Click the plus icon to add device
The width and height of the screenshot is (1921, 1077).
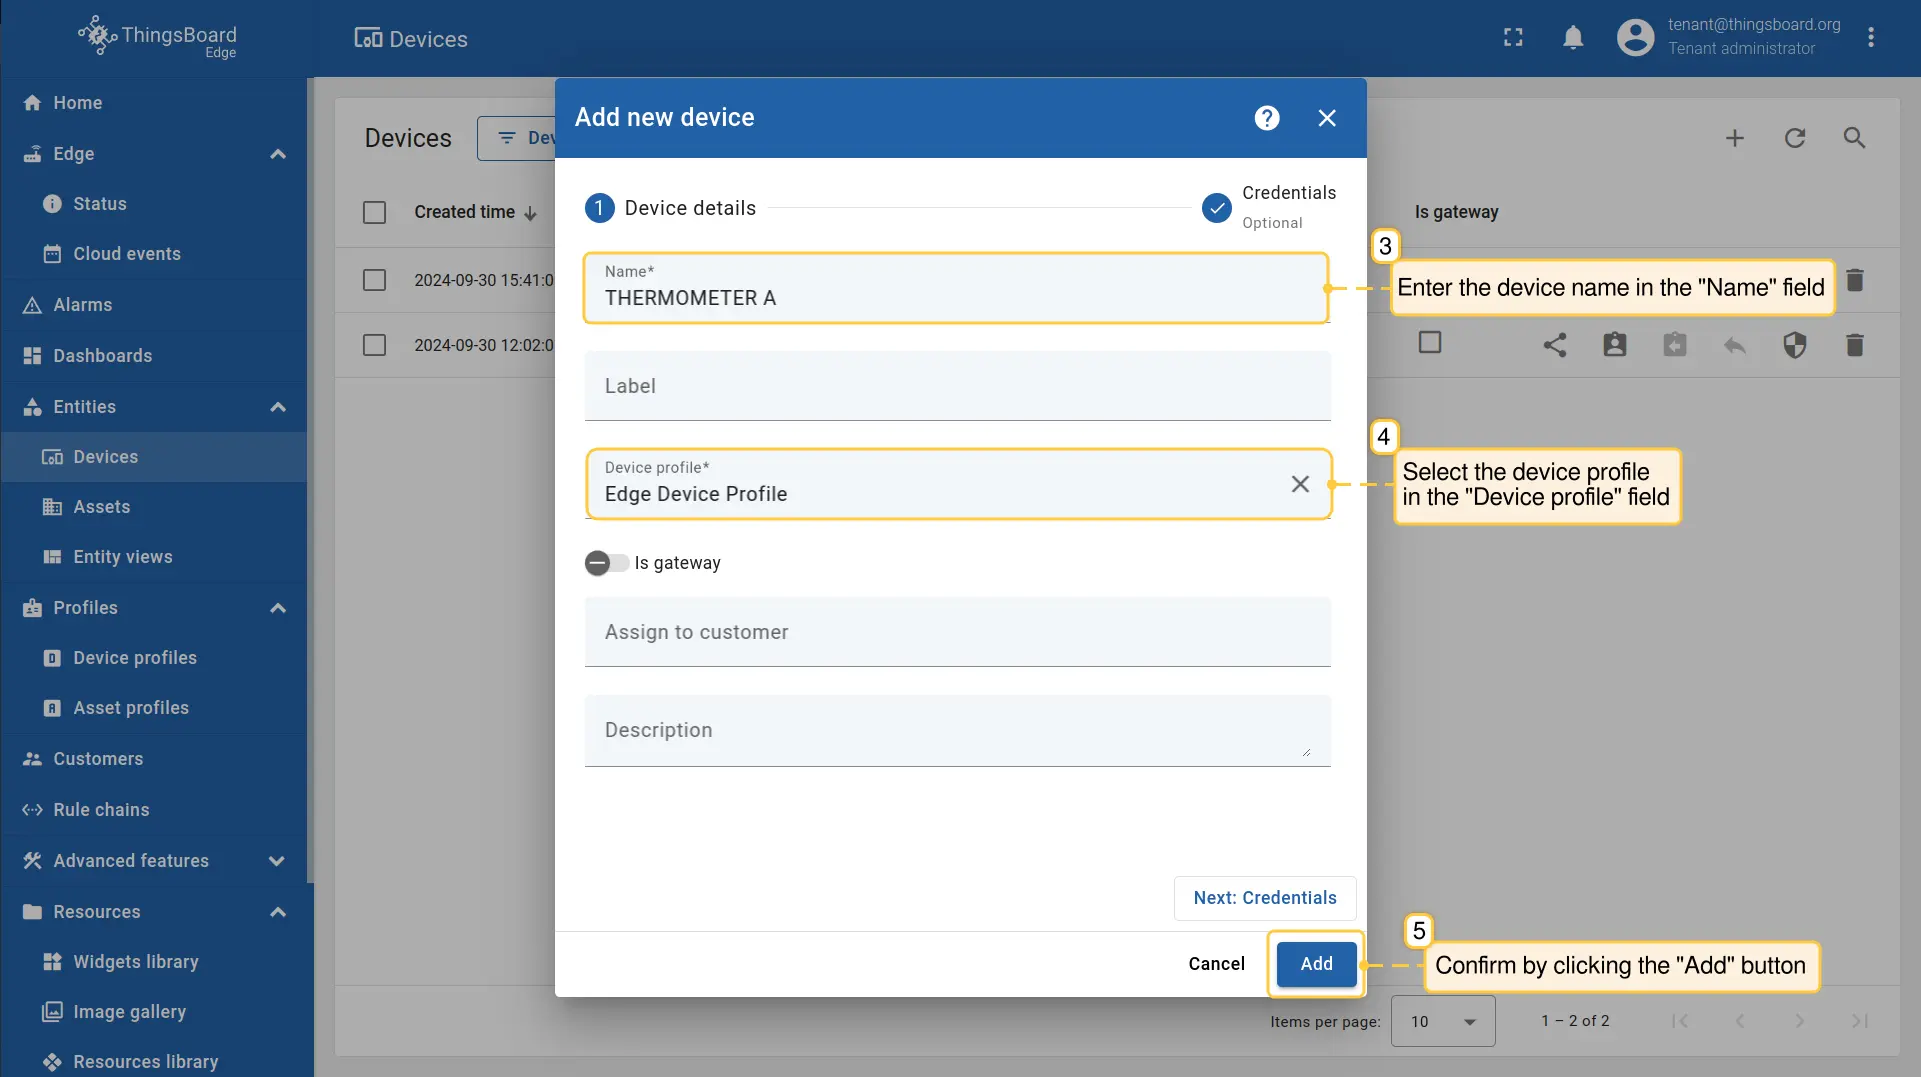tap(1735, 138)
